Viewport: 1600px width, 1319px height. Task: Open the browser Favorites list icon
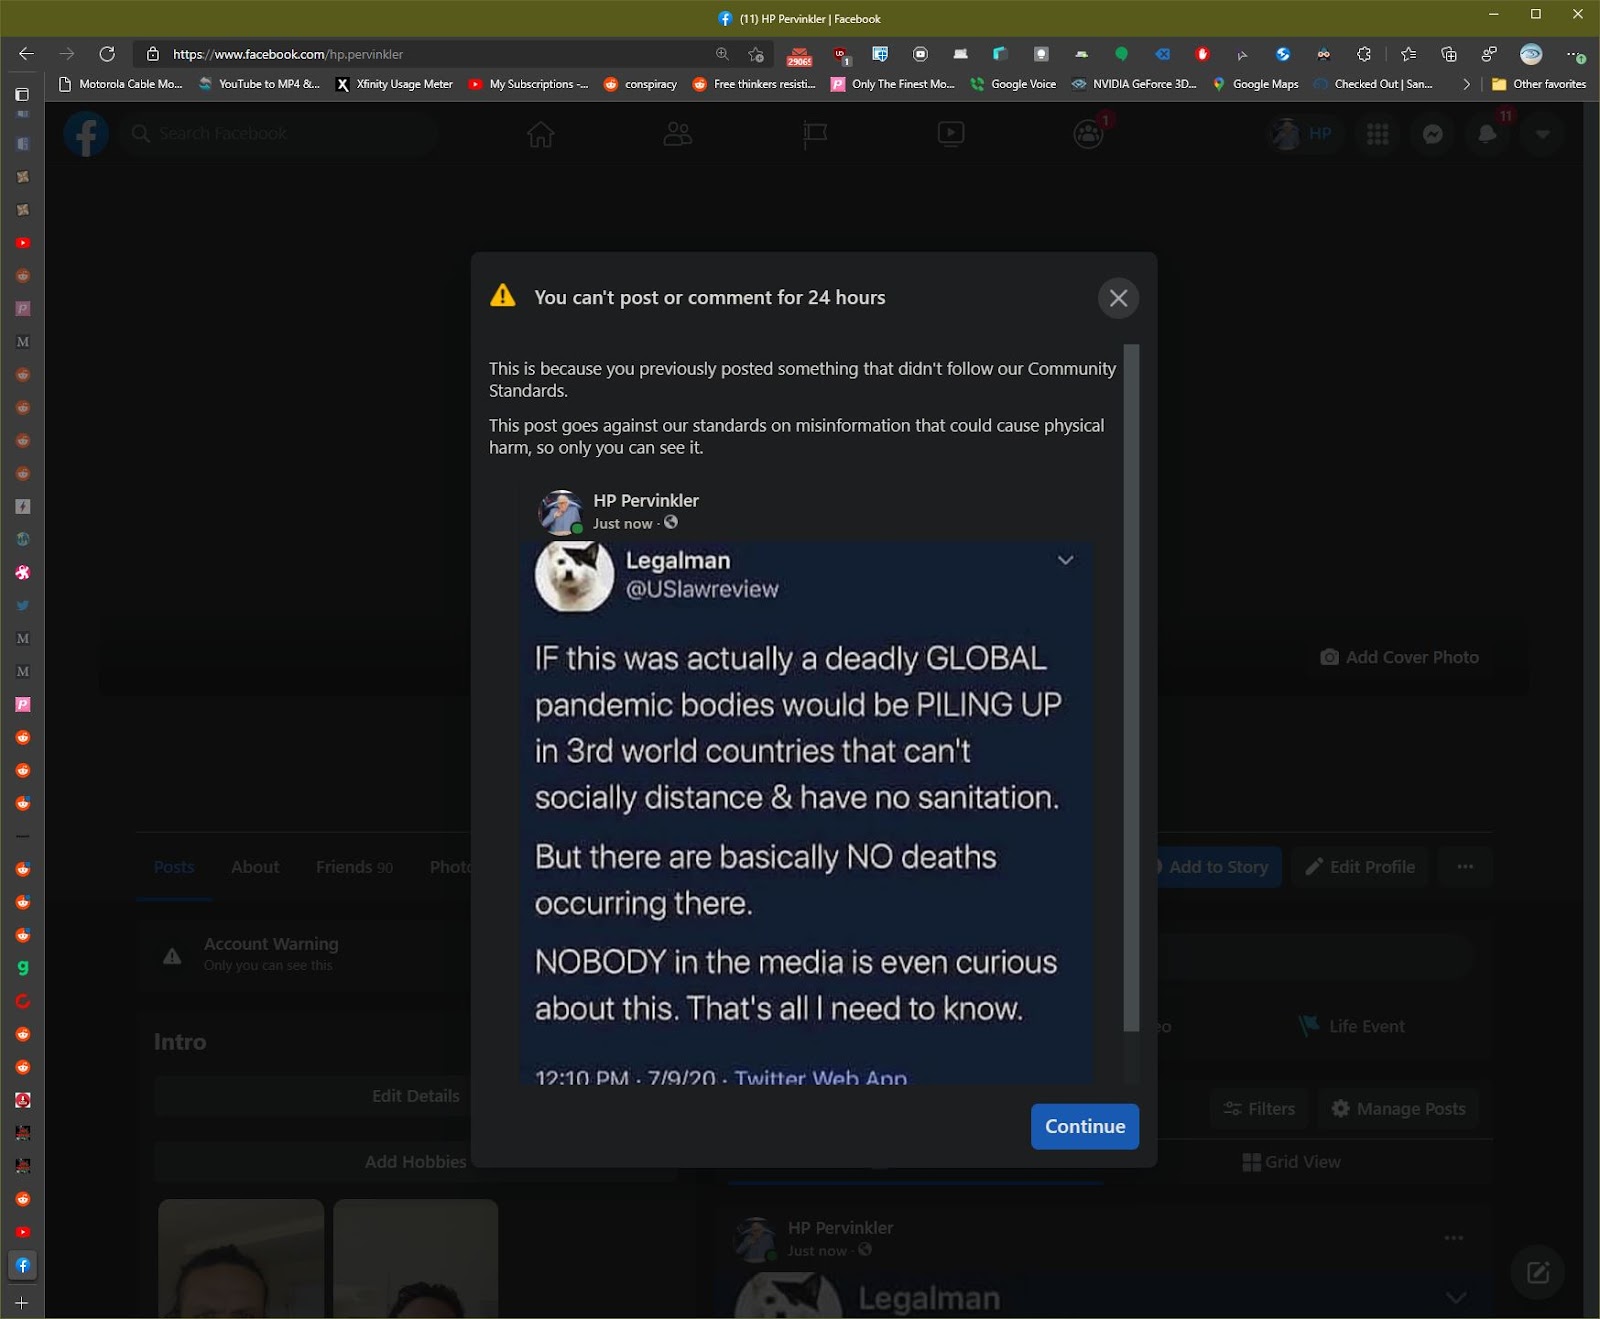point(1408,54)
